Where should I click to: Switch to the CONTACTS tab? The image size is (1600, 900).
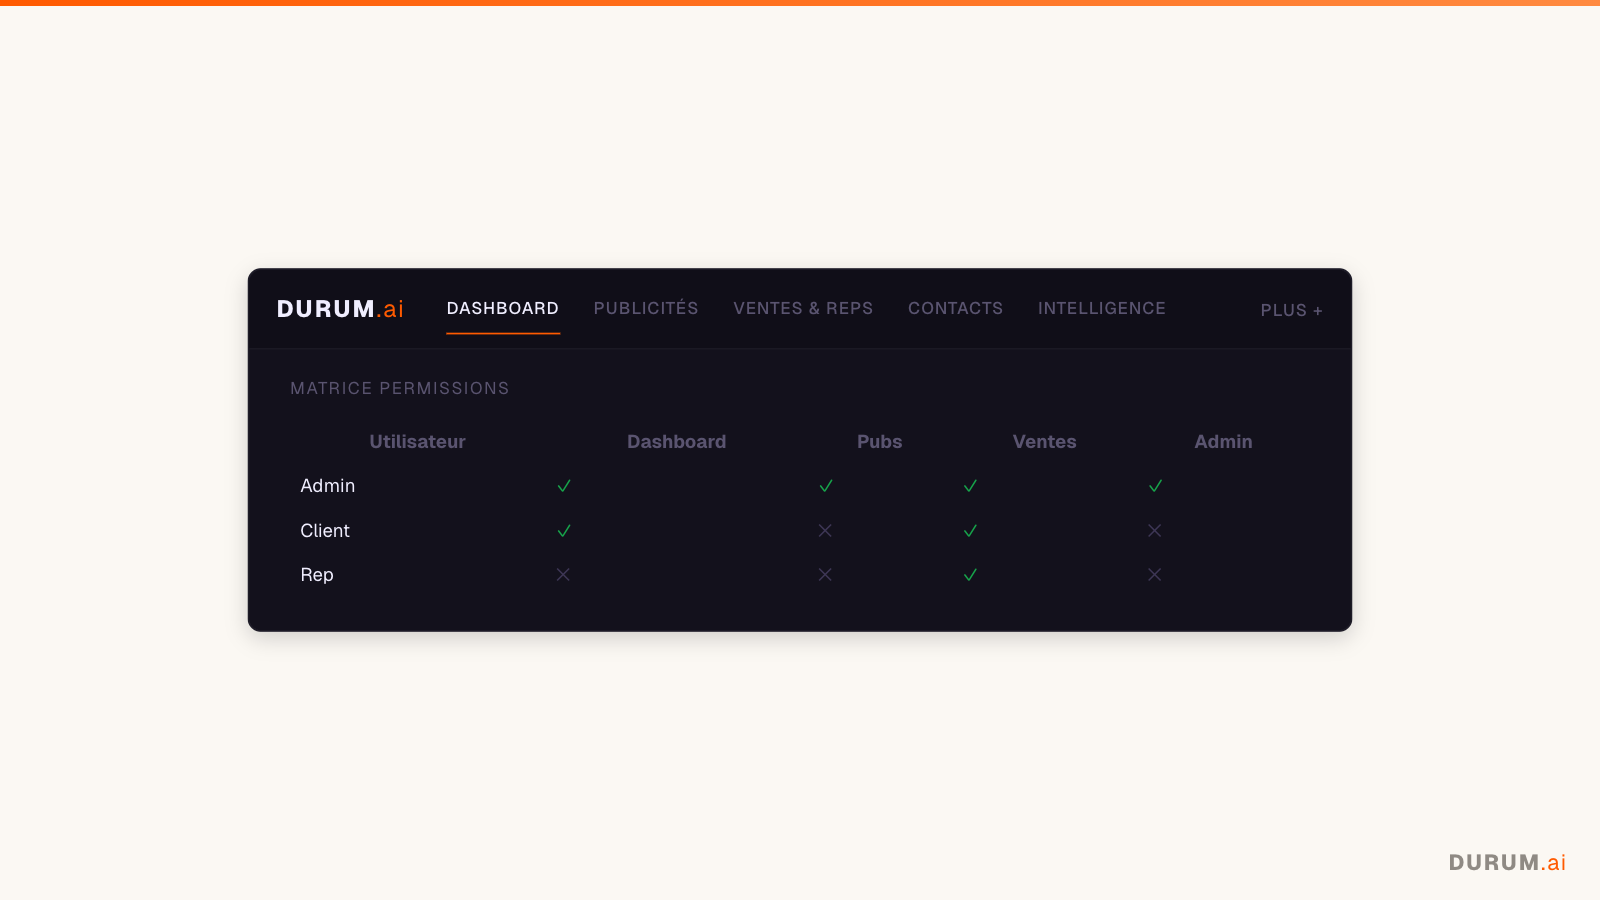pyautogui.click(x=955, y=308)
